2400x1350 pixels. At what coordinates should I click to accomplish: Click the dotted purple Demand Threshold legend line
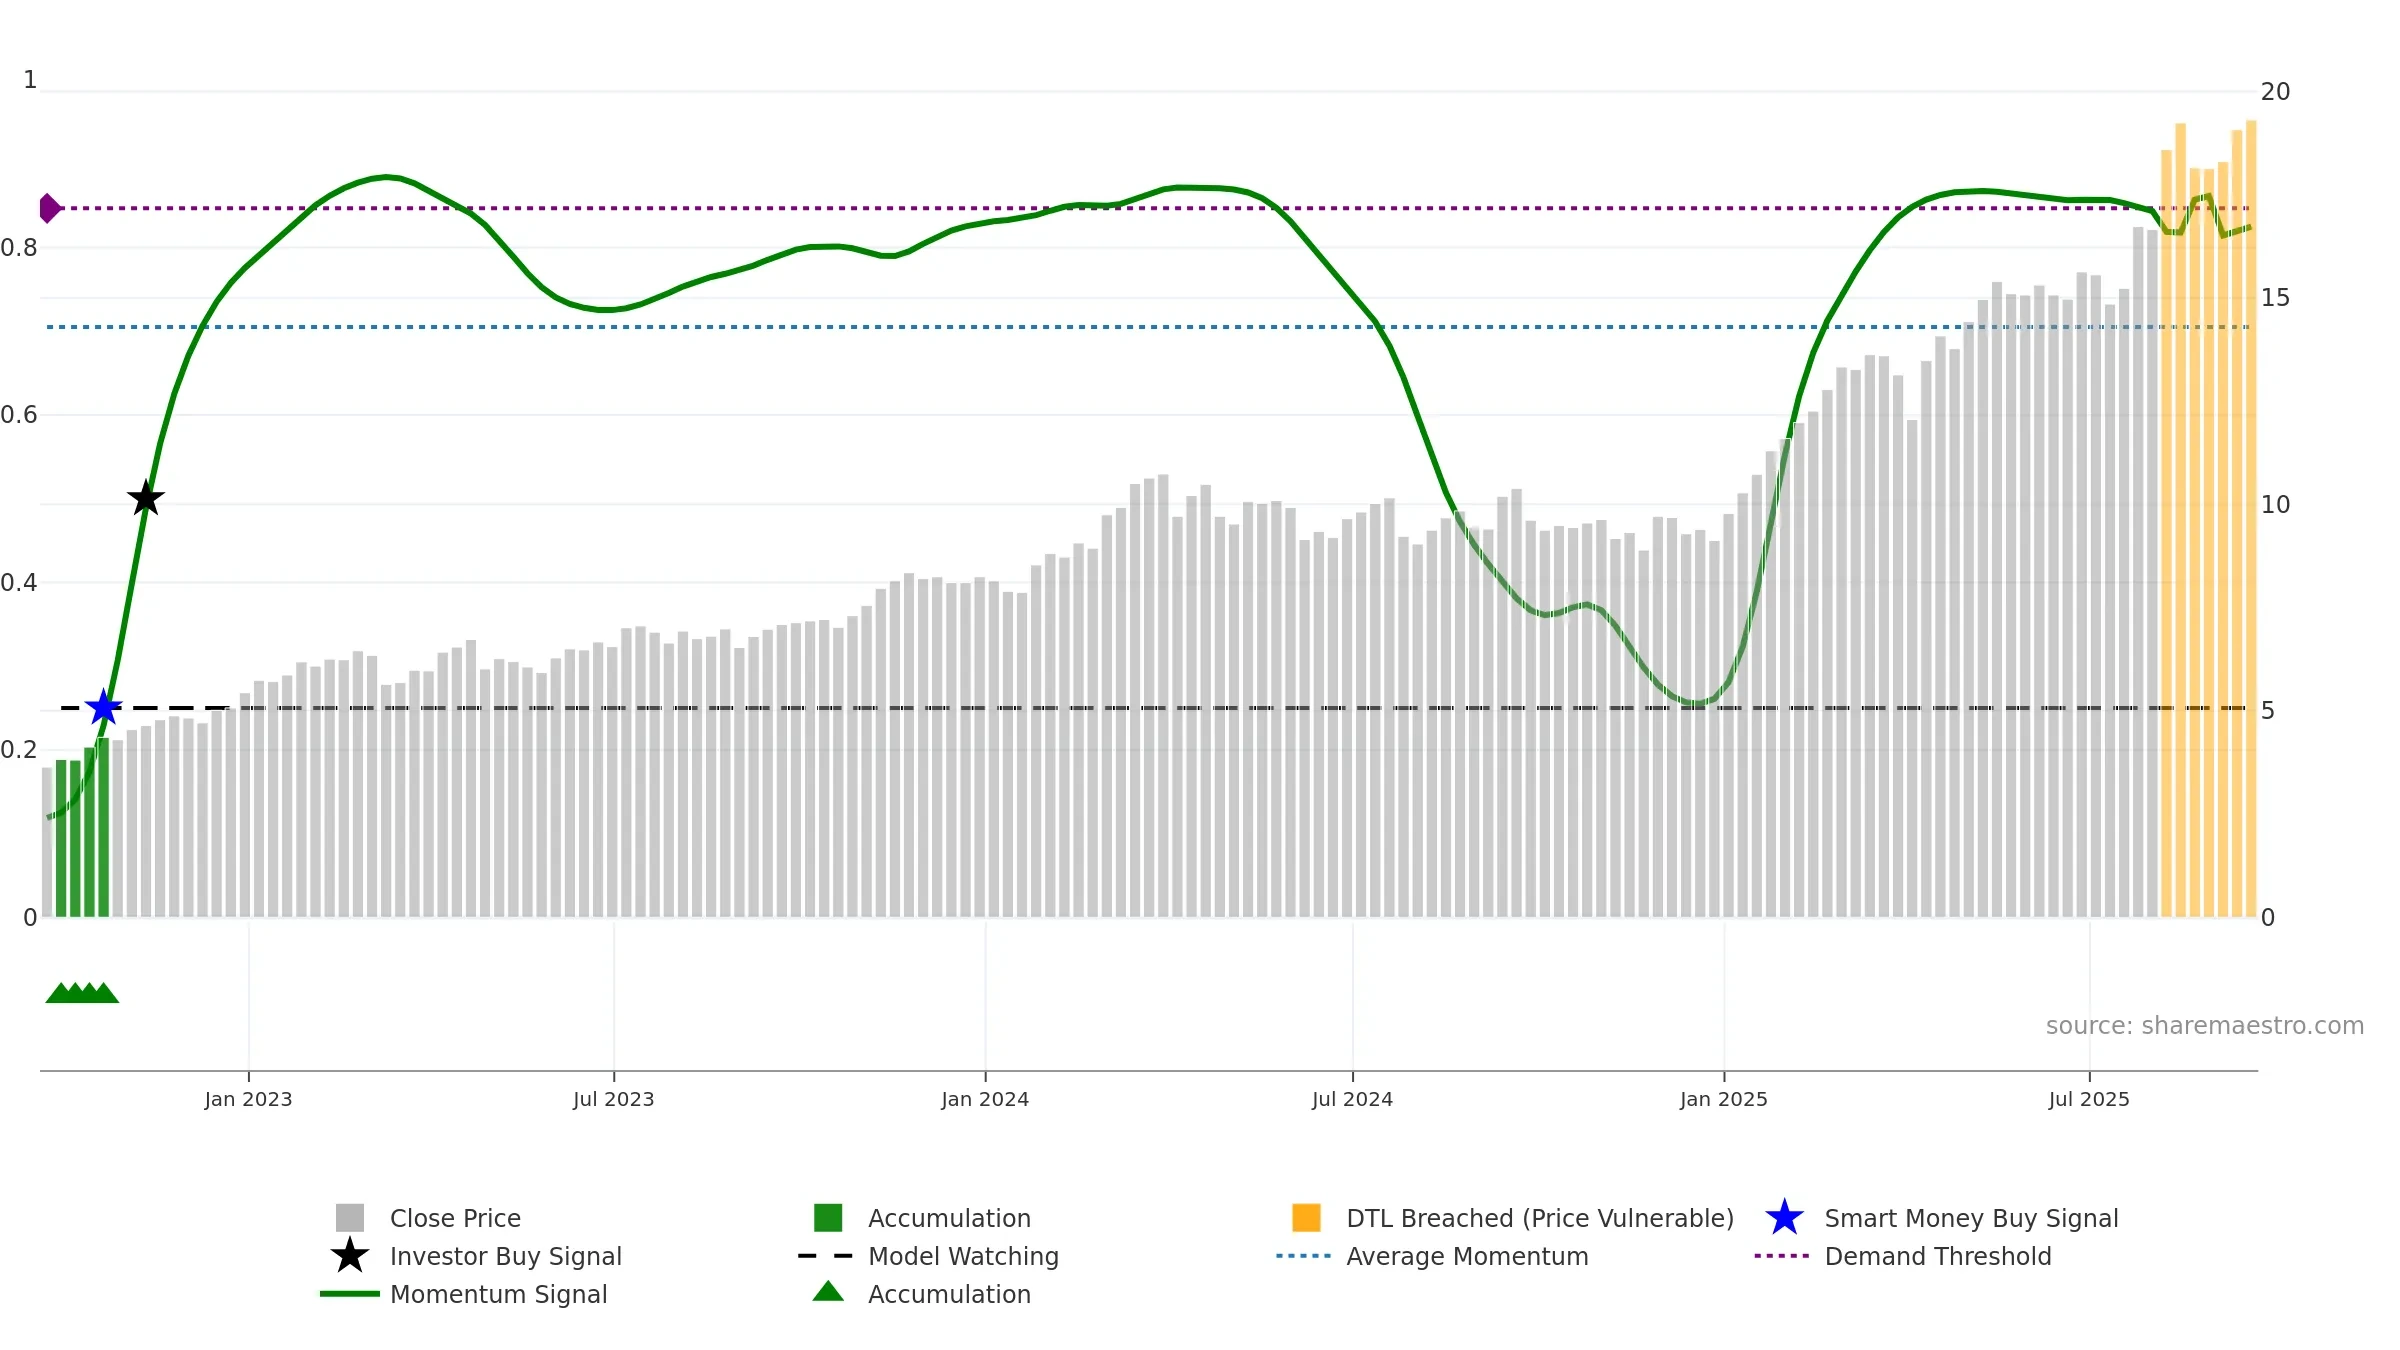tap(1782, 1256)
